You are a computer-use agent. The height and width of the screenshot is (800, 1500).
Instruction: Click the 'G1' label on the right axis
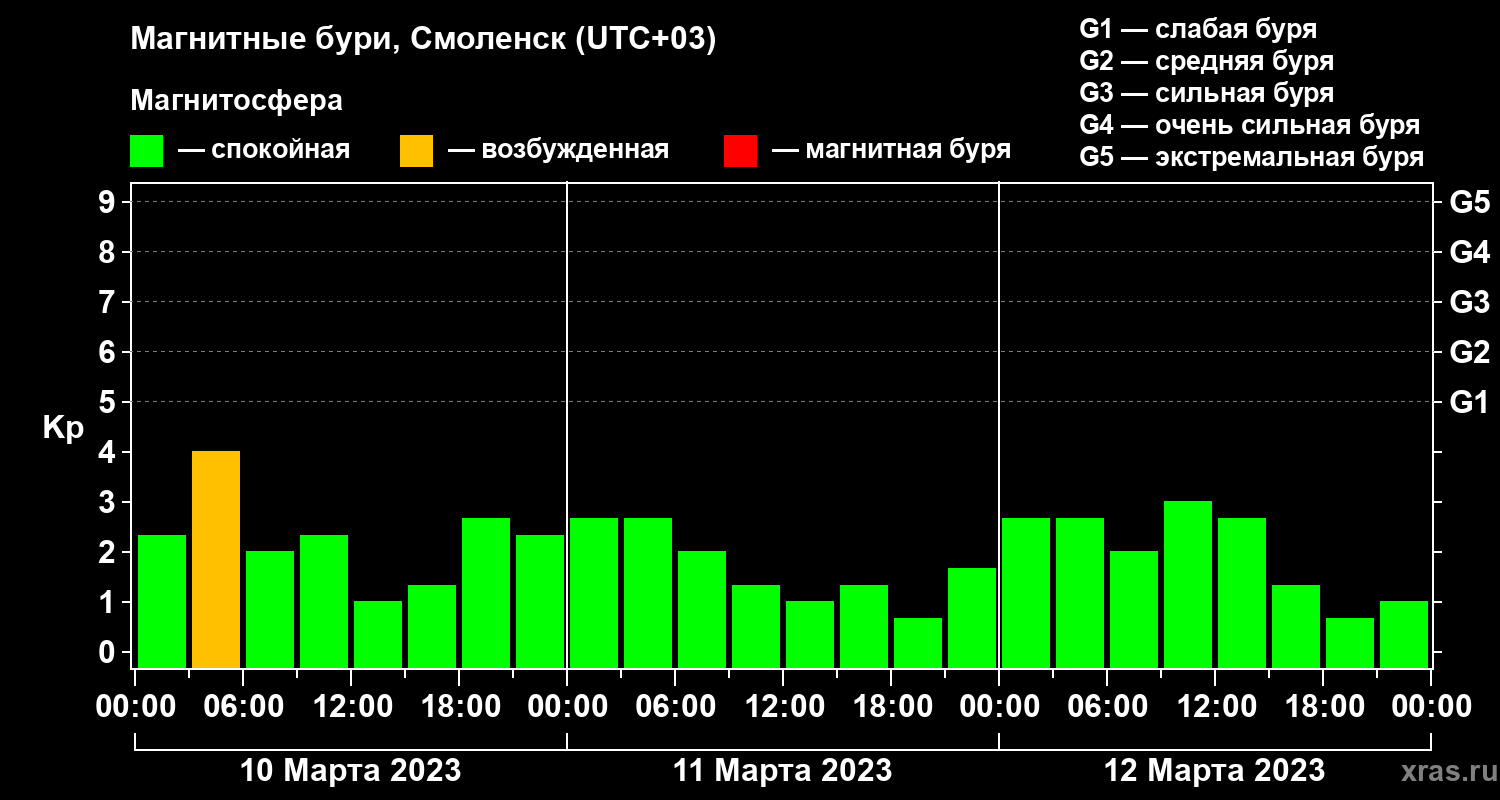coord(1469,402)
